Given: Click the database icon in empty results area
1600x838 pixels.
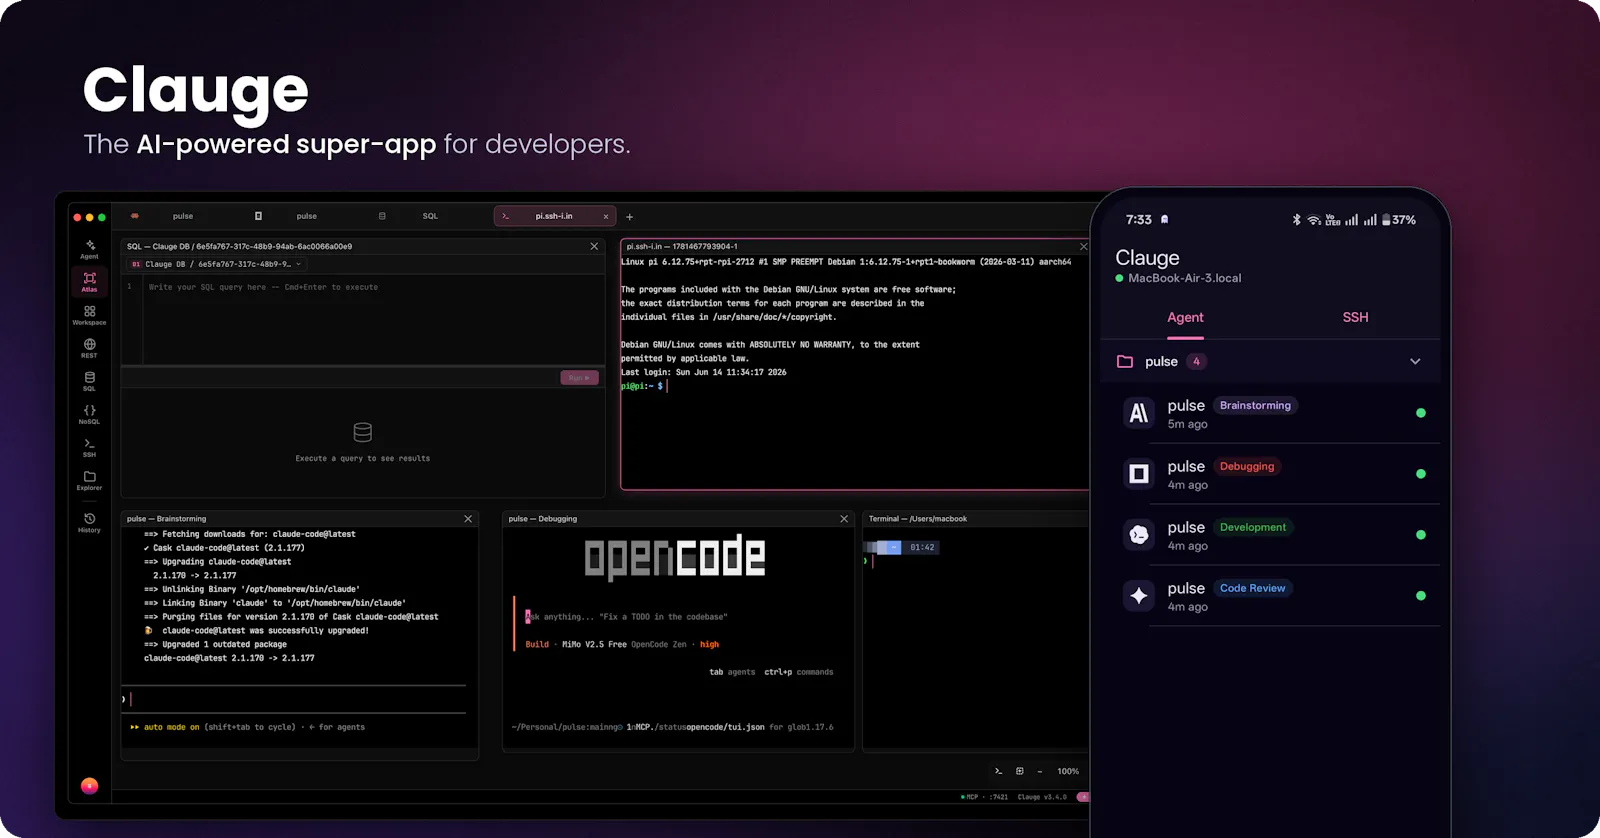Looking at the screenshot, I should (x=363, y=432).
